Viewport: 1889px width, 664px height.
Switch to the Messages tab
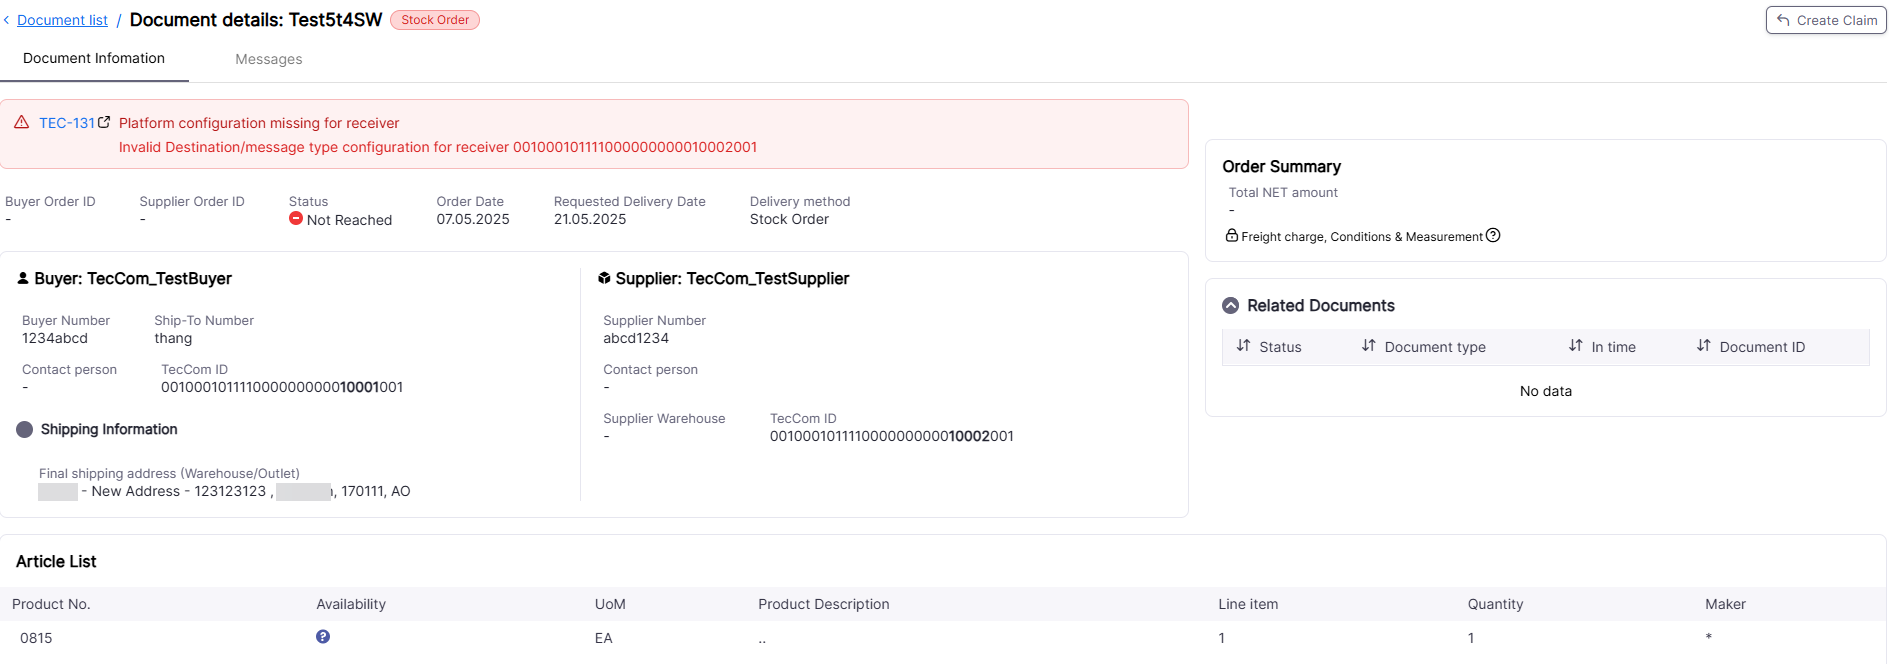pyautogui.click(x=269, y=59)
